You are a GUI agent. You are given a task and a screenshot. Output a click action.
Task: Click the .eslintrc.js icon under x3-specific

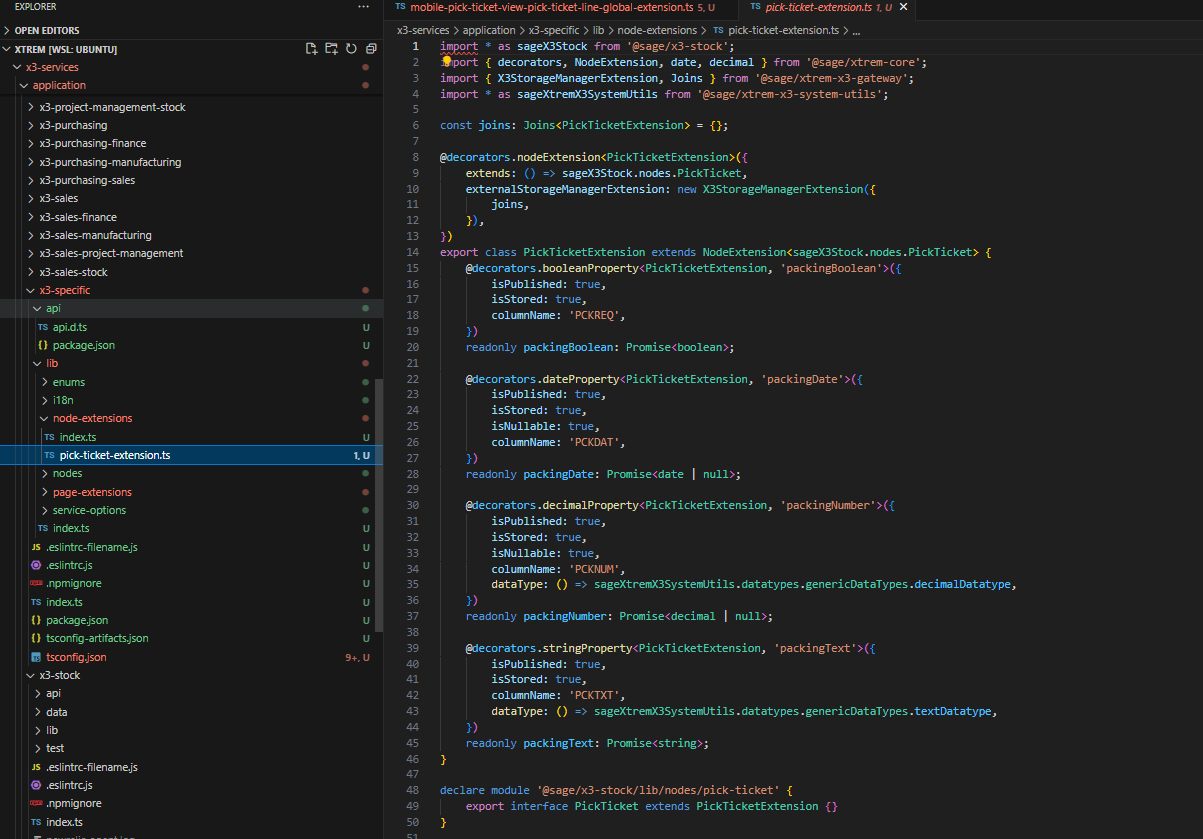pyautogui.click(x=36, y=565)
